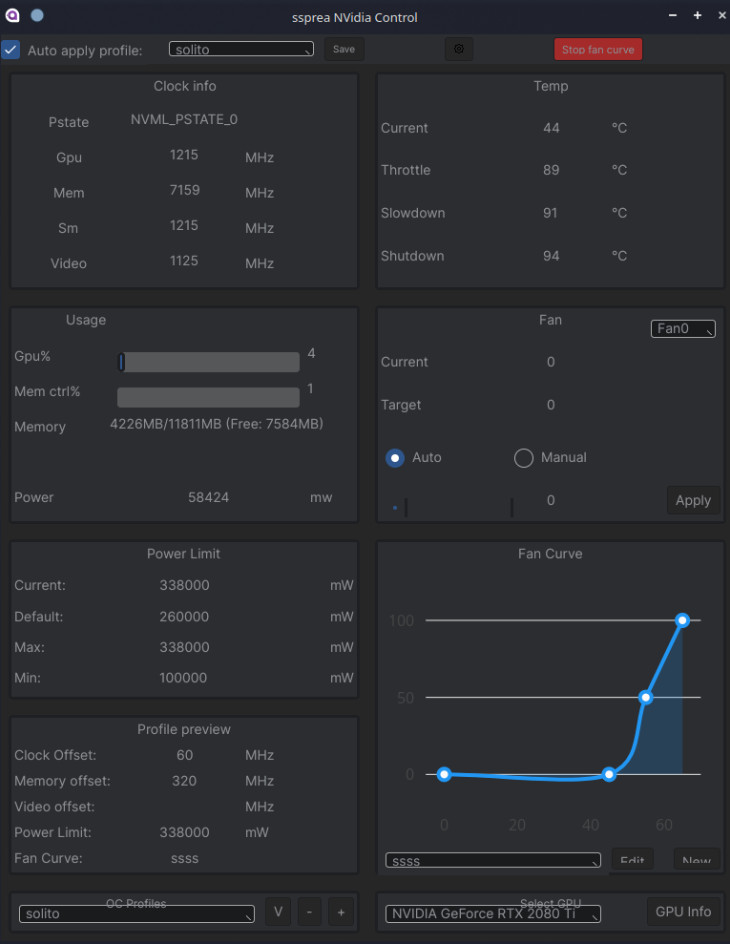Click the Fan Curve panel title

(x=550, y=554)
